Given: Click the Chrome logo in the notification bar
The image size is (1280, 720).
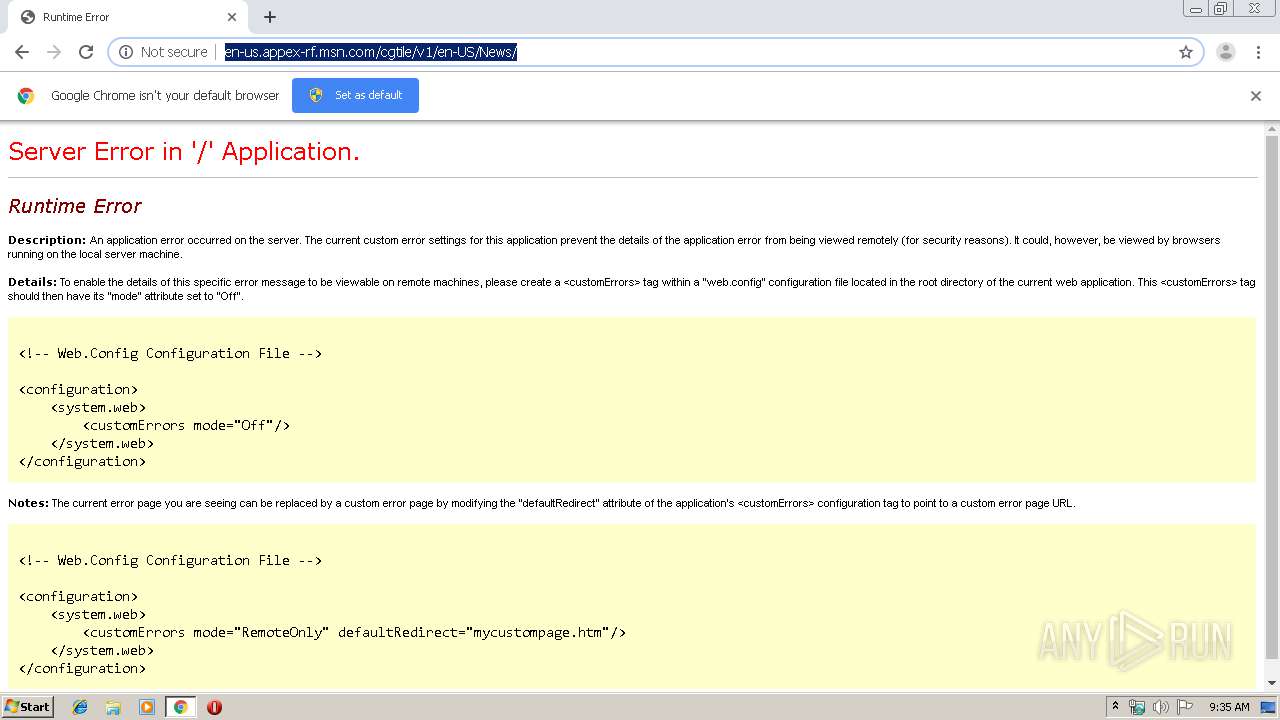Looking at the screenshot, I should point(26,96).
